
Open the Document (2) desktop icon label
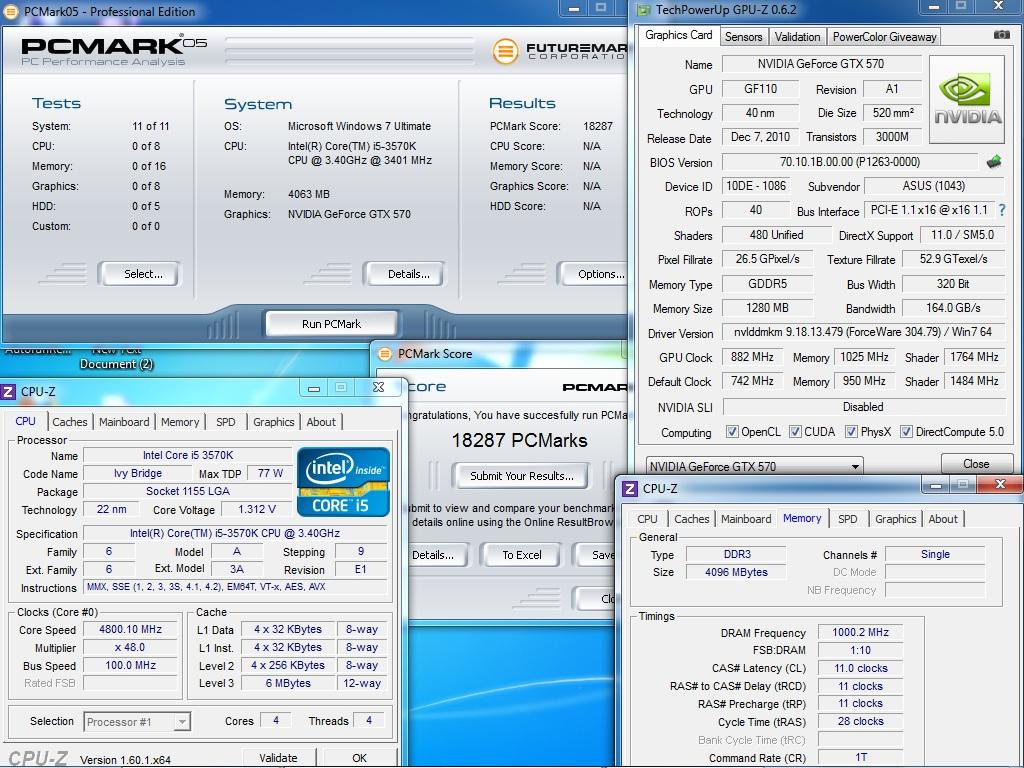pyautogui.click(x=116, y=364)
